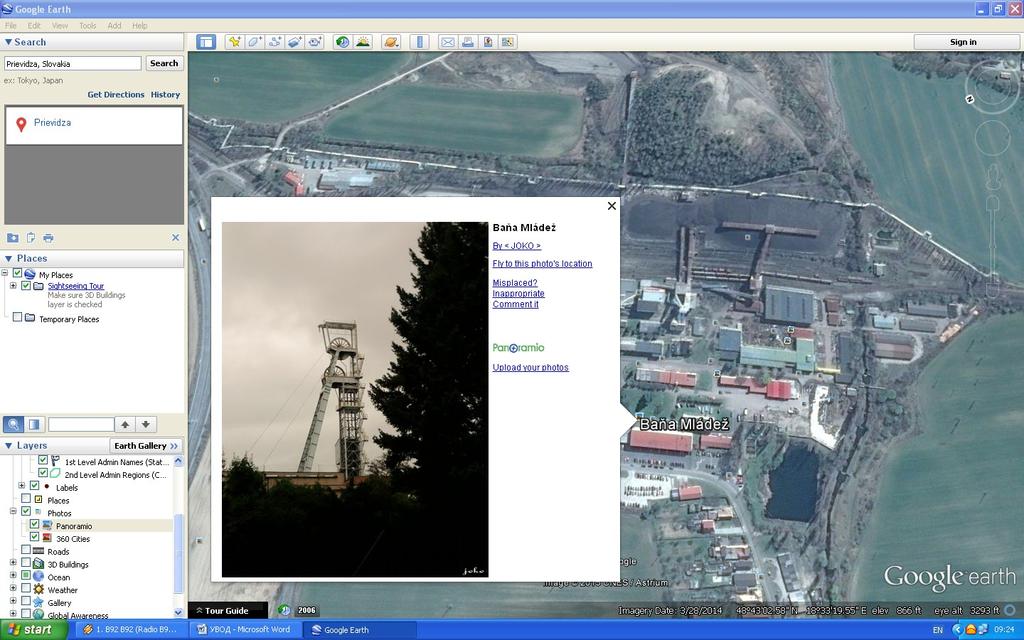
Task: Collapse the Search panel triangle
Action: [8, 42]
